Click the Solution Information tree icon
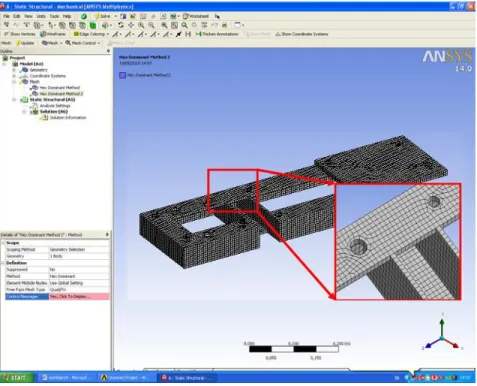The image size is (477, 386). (44, 118)
